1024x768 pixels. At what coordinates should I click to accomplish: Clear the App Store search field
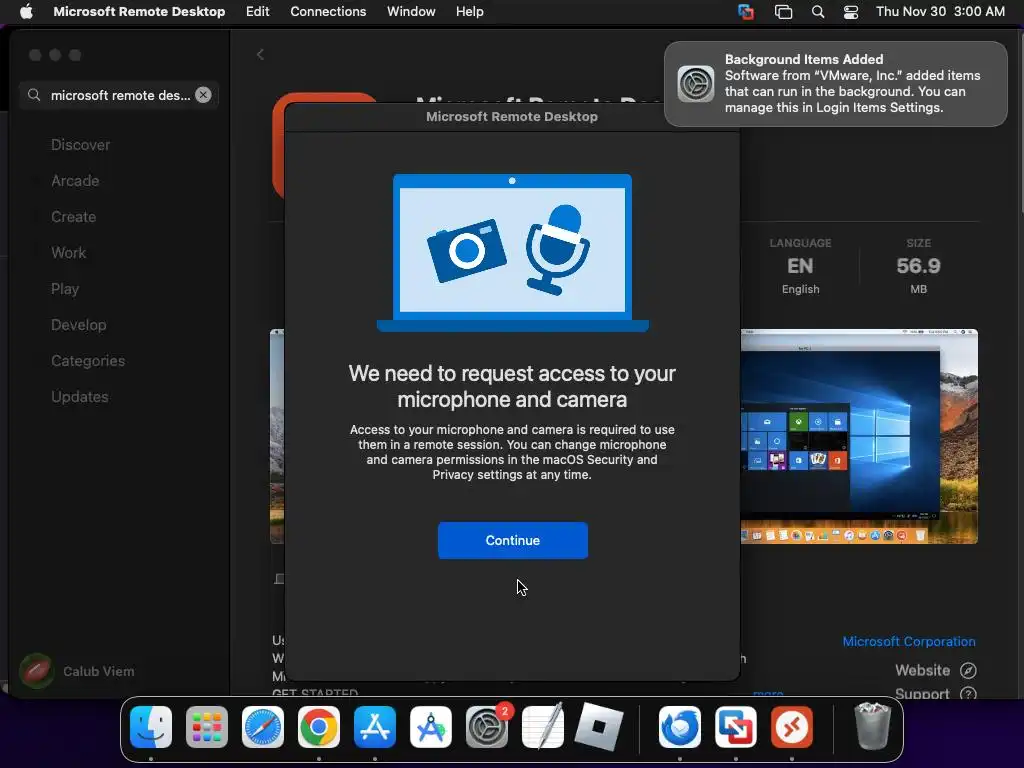(x=203, y=95)
